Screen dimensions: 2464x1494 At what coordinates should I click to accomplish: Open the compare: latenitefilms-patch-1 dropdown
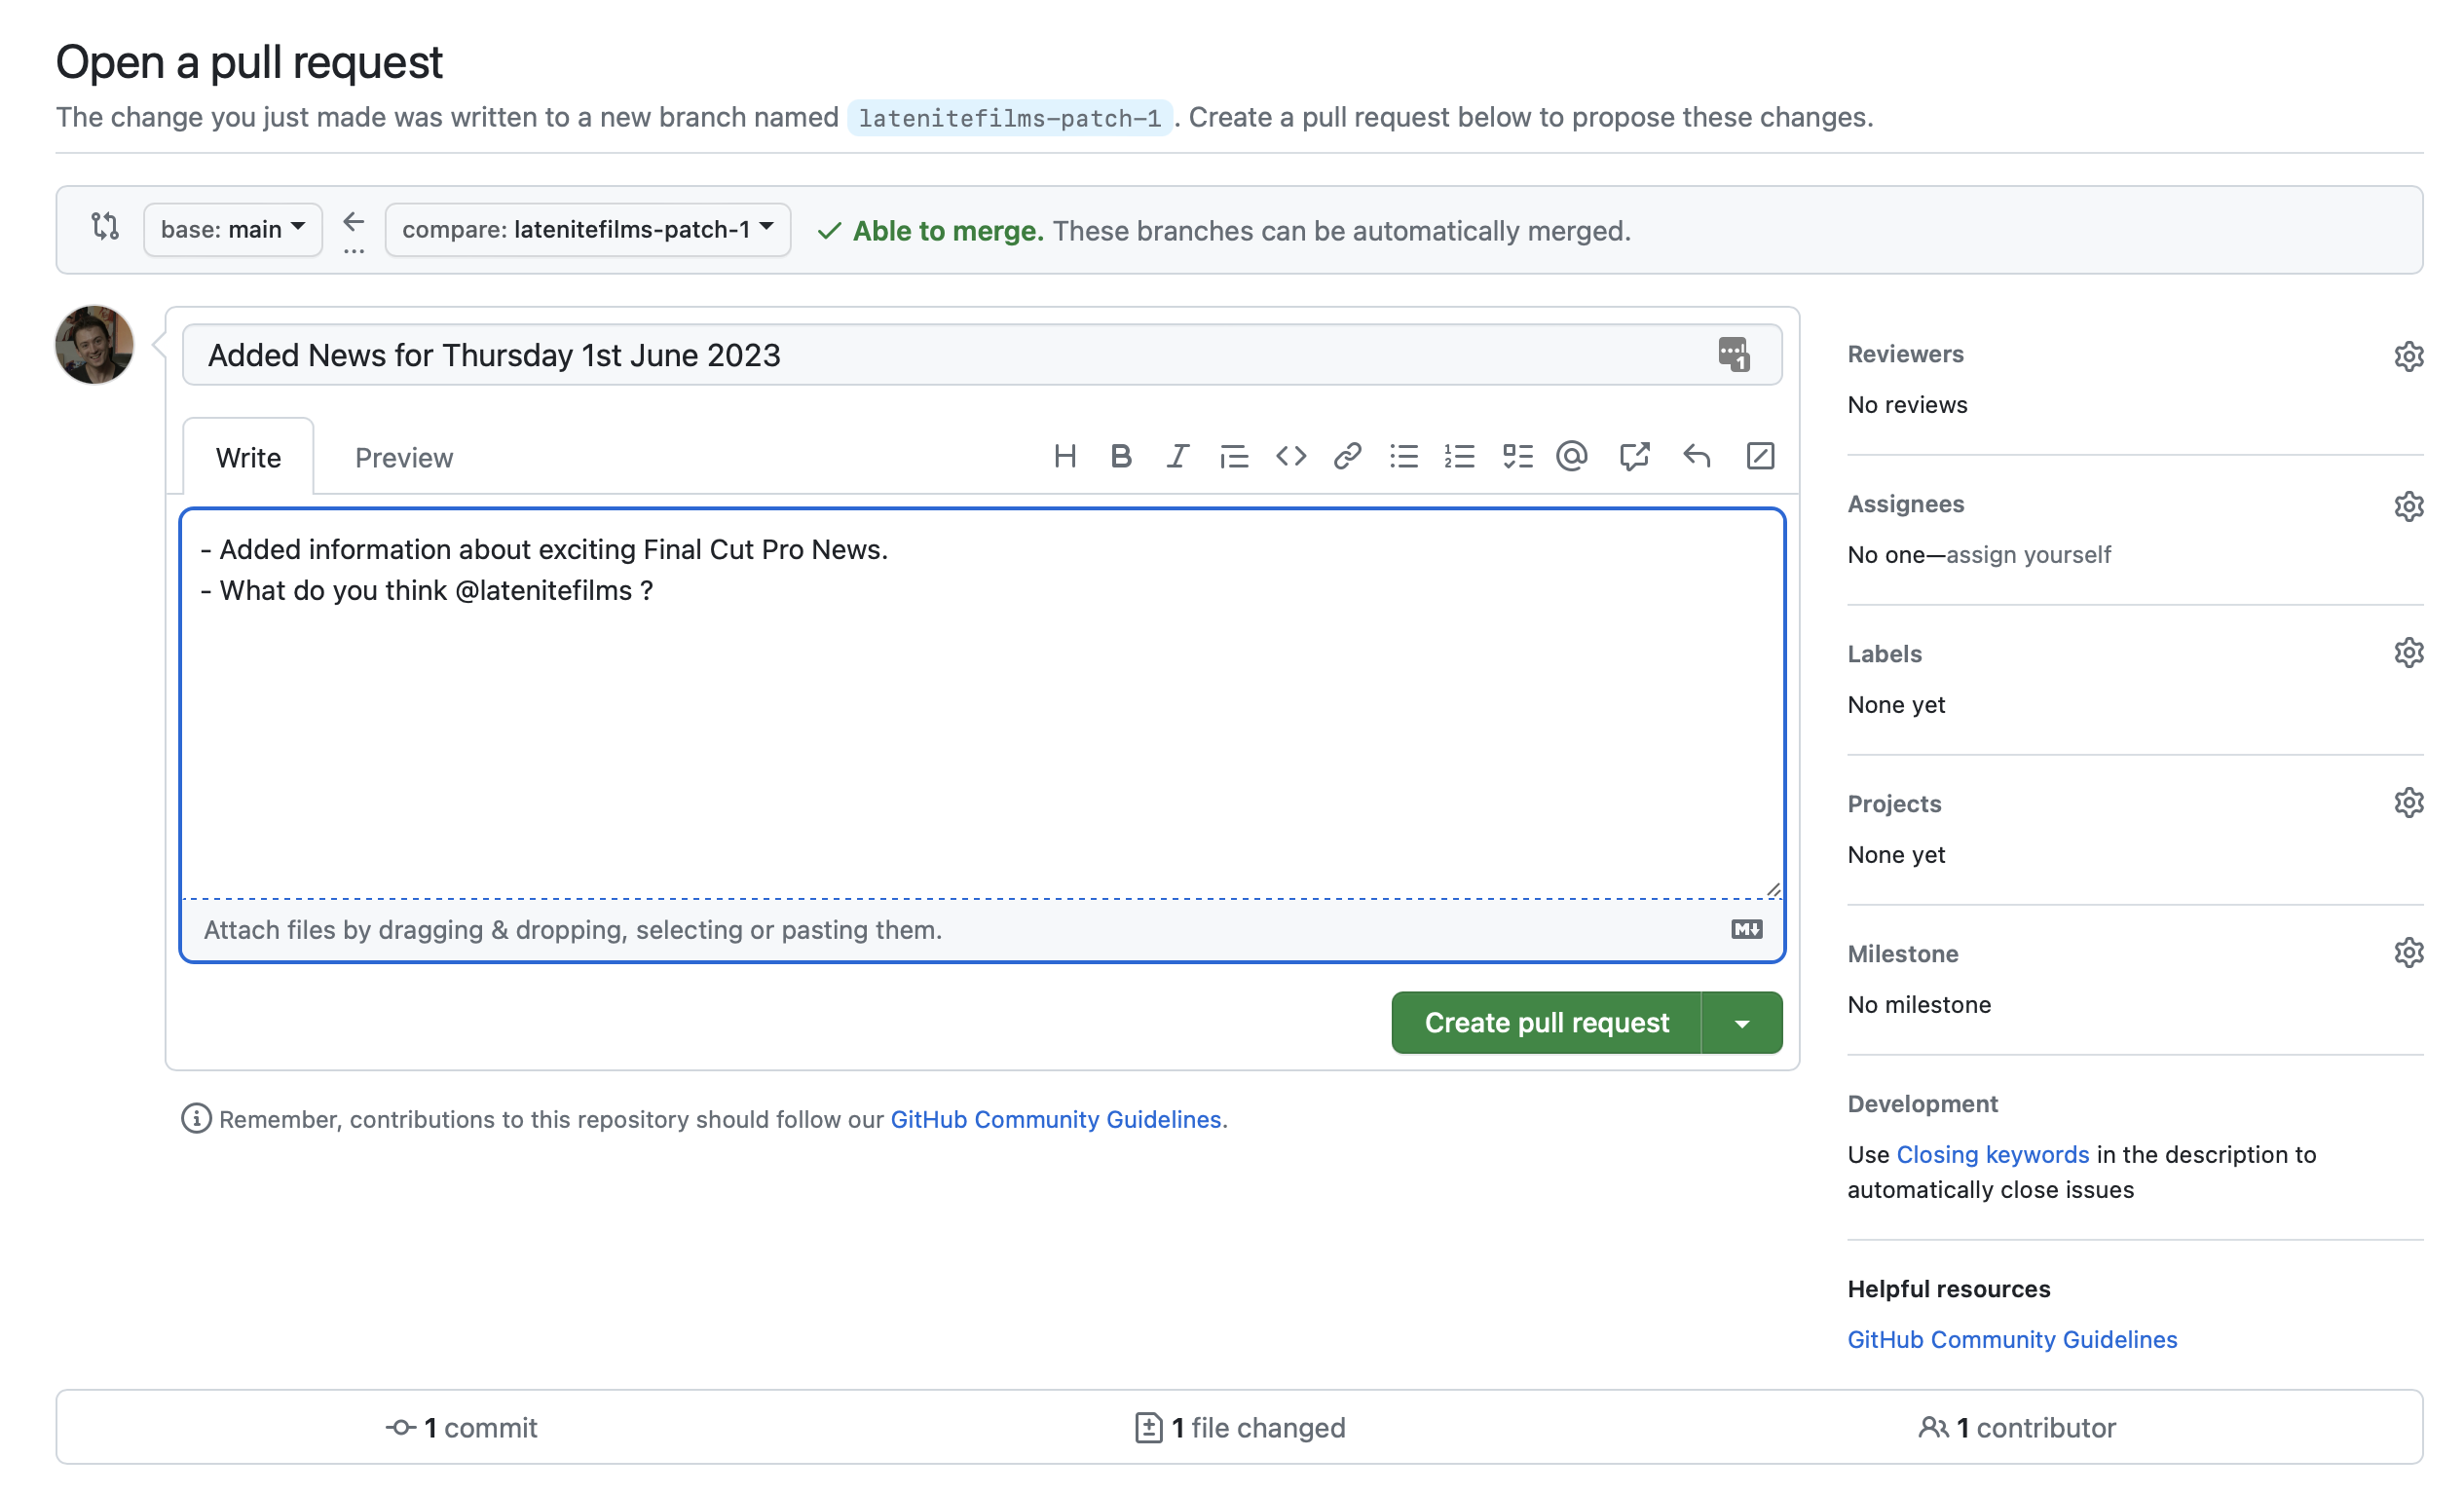587,230
